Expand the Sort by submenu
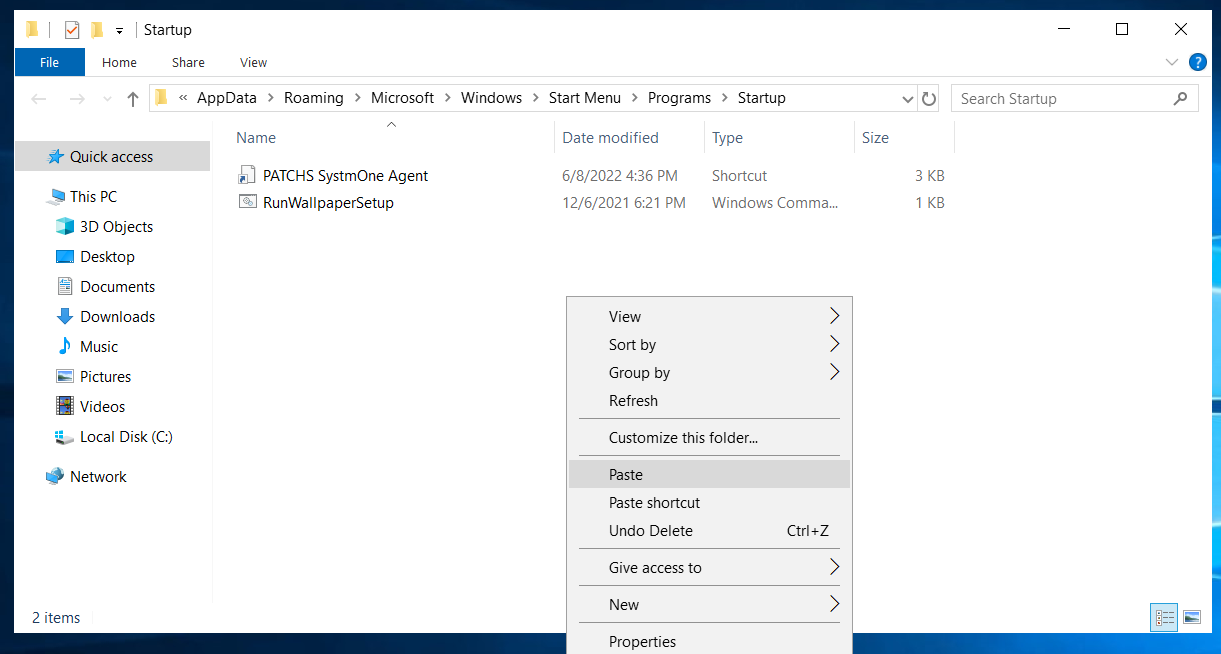The width and height of the screenshot is (1221, 654). click(632, 344)
